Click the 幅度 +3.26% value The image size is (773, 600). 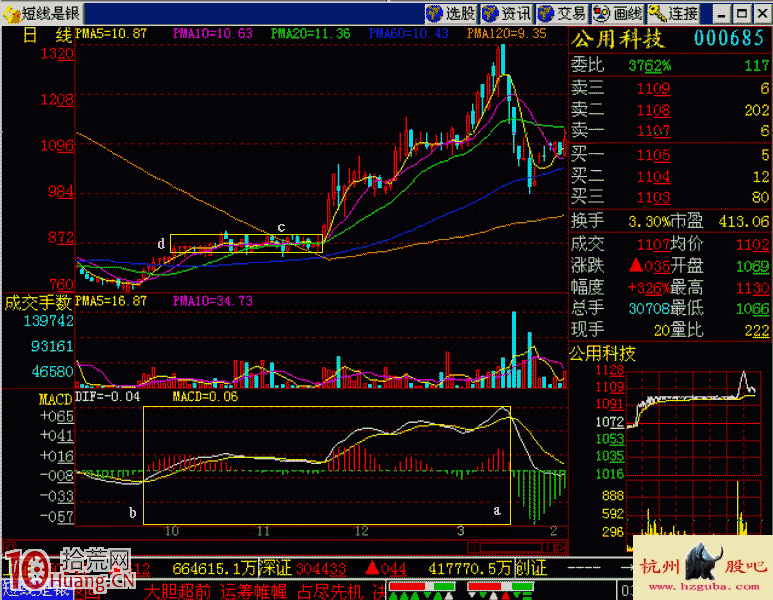[649, 287]
